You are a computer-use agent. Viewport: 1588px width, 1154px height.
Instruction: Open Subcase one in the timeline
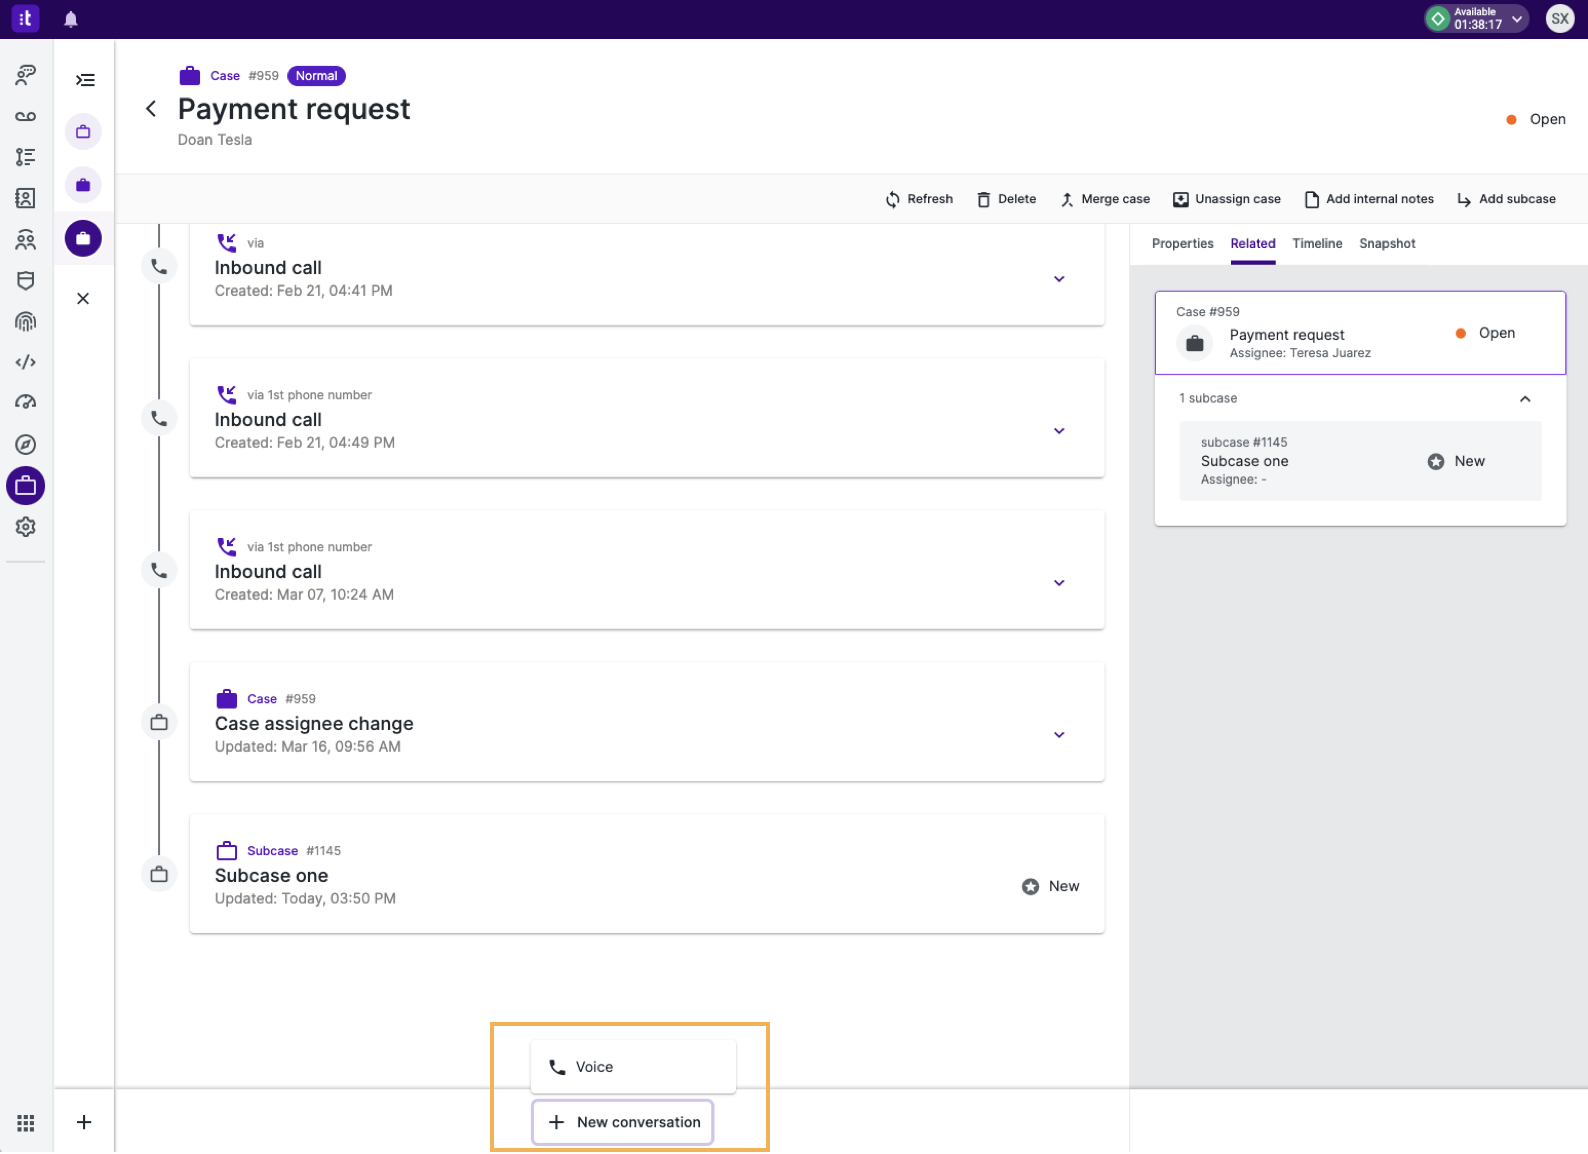647,874
